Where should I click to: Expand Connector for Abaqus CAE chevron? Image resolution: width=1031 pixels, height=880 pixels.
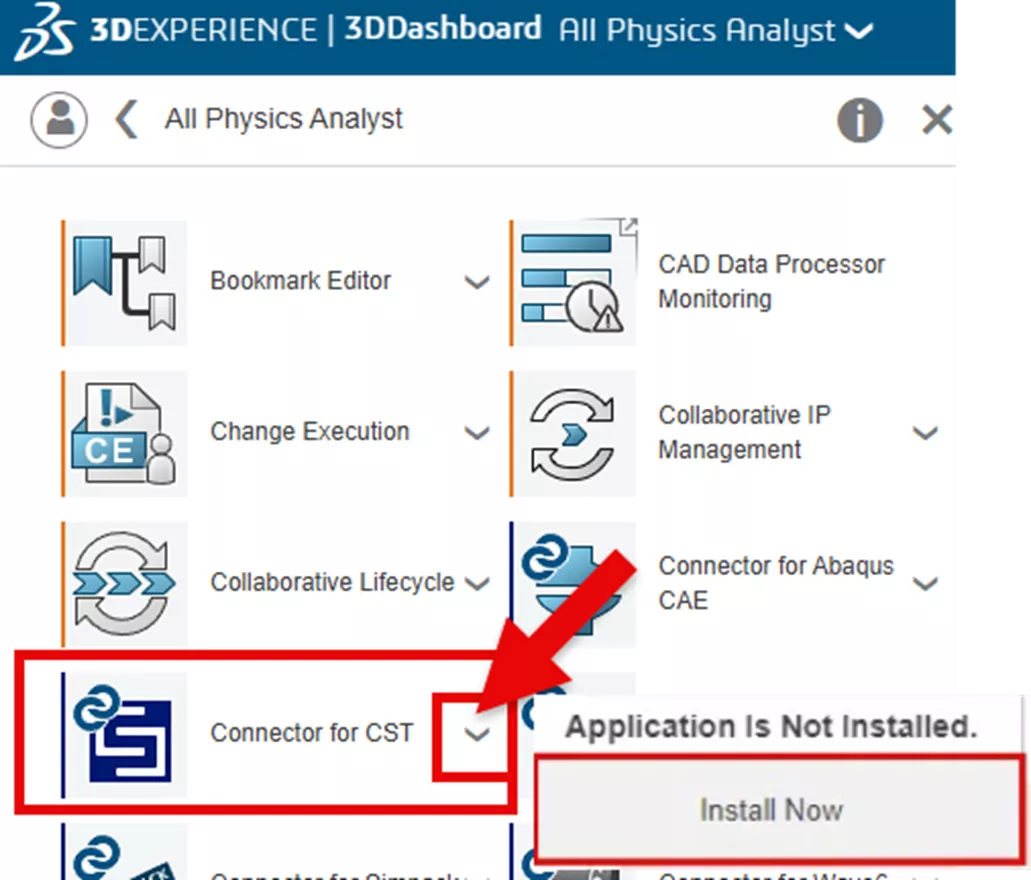click(x=925, y=583)
